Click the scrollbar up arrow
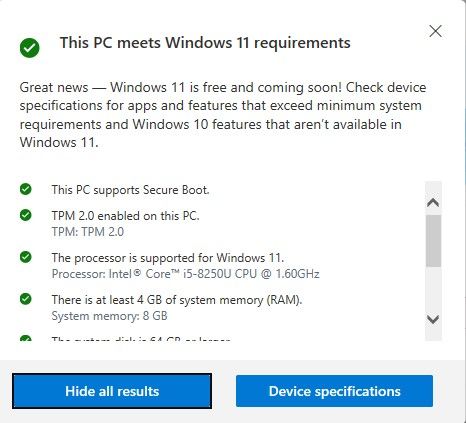The height and width of the screenshot is (423, 466). tap(433, 202)
